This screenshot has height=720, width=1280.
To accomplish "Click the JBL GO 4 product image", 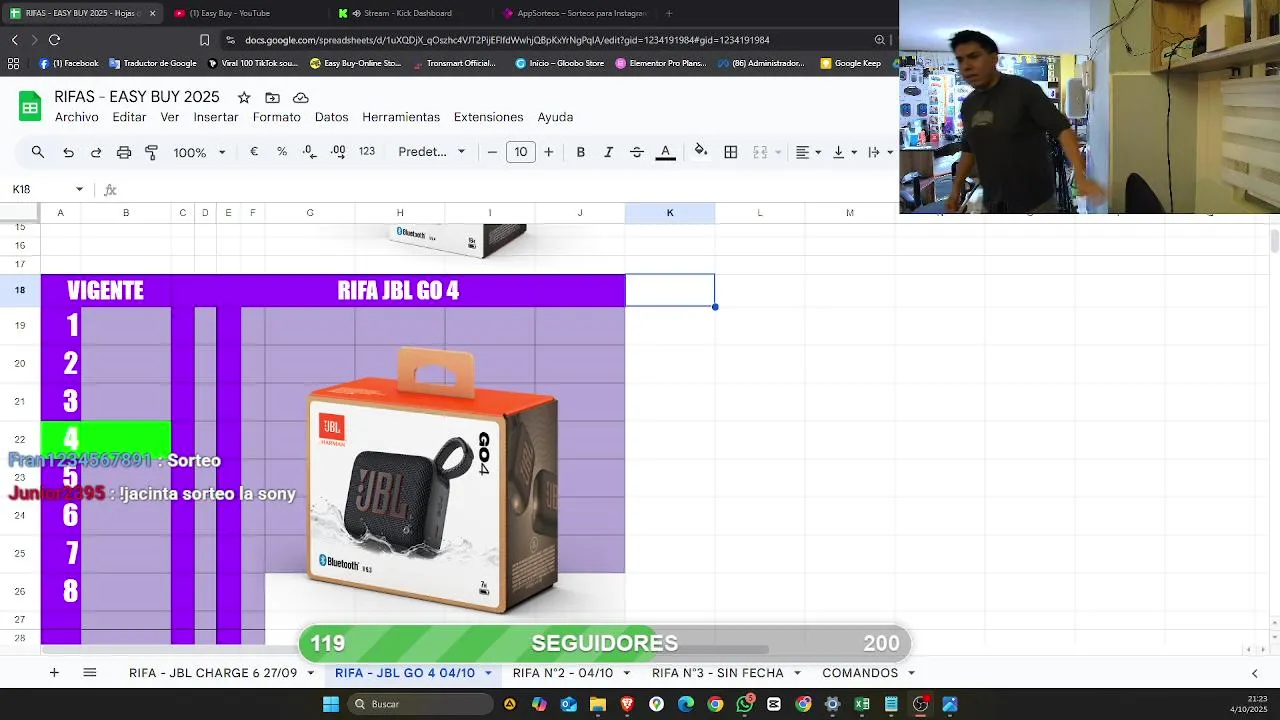I will point(433,480).
